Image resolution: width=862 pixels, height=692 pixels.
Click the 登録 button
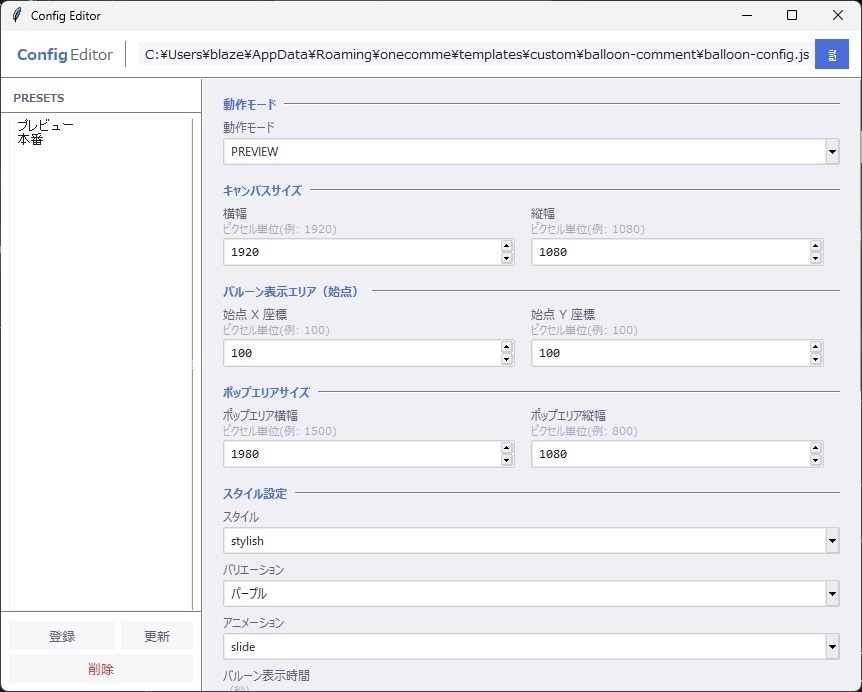[62, 635]
